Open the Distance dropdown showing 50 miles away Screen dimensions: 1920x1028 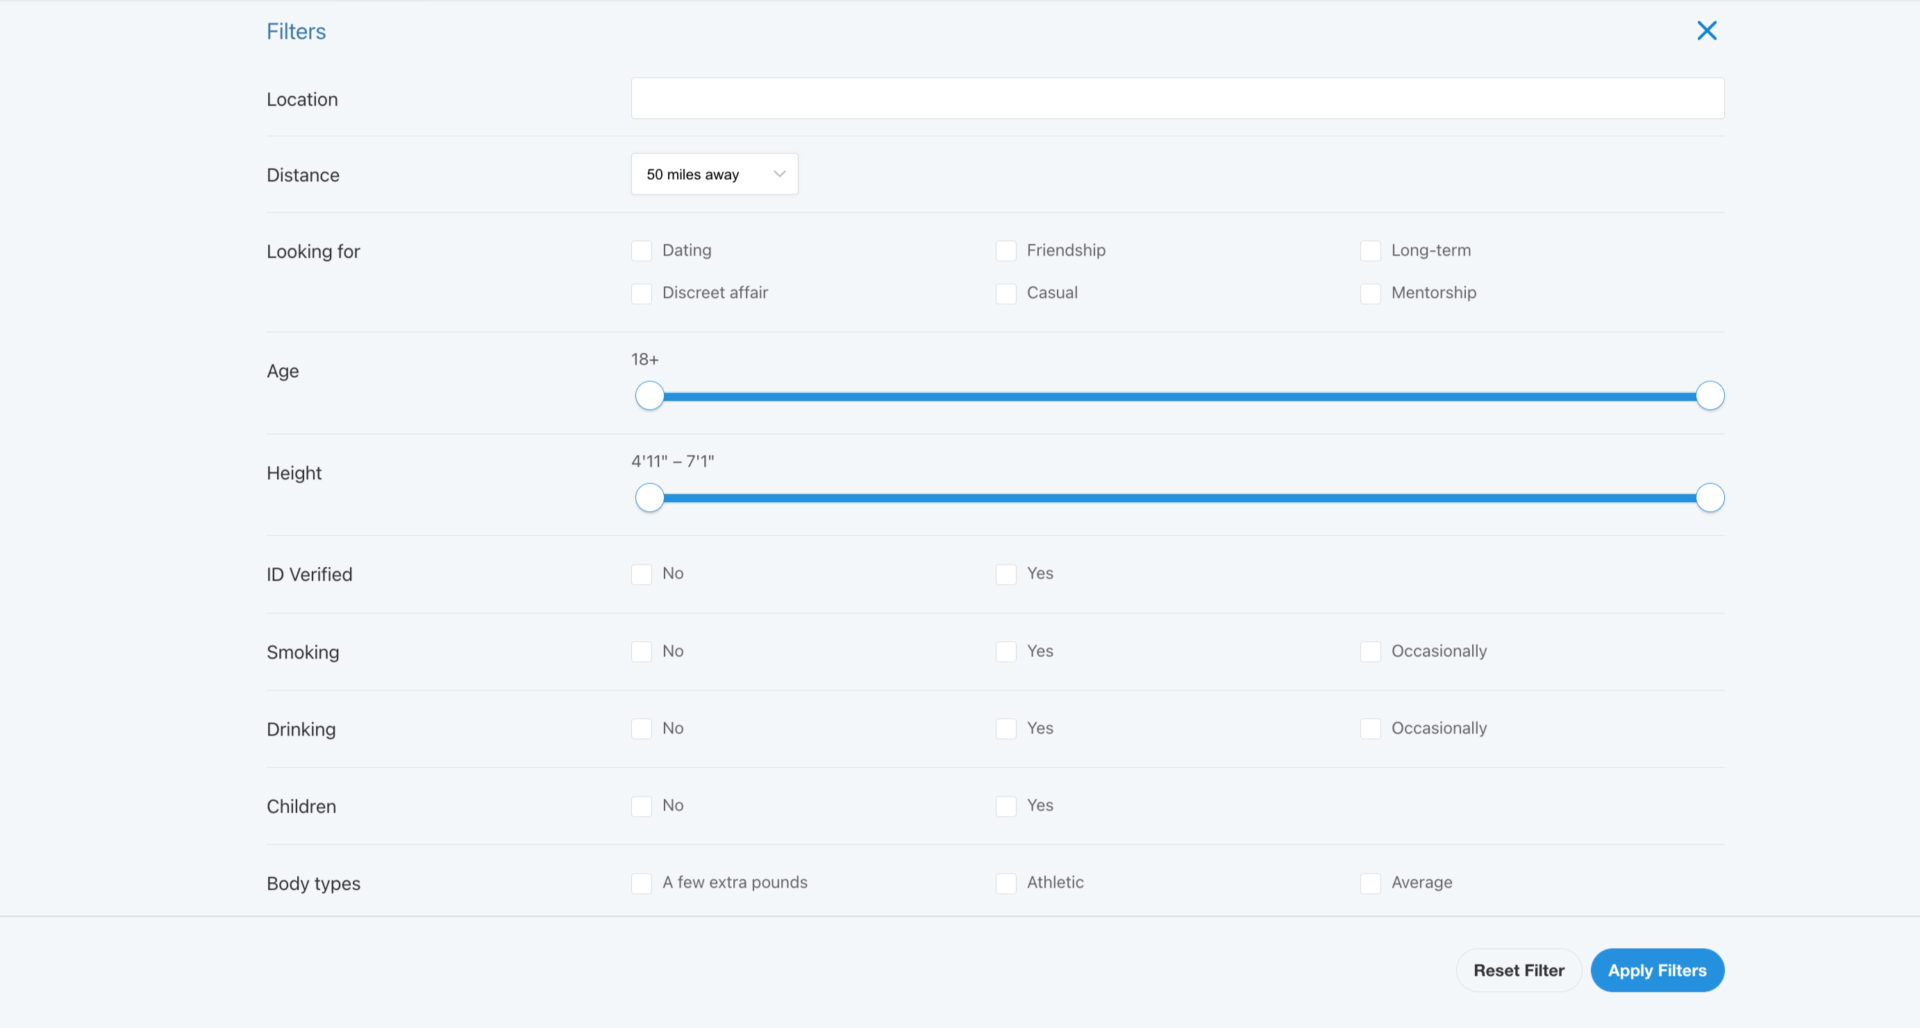click(714, 174)
